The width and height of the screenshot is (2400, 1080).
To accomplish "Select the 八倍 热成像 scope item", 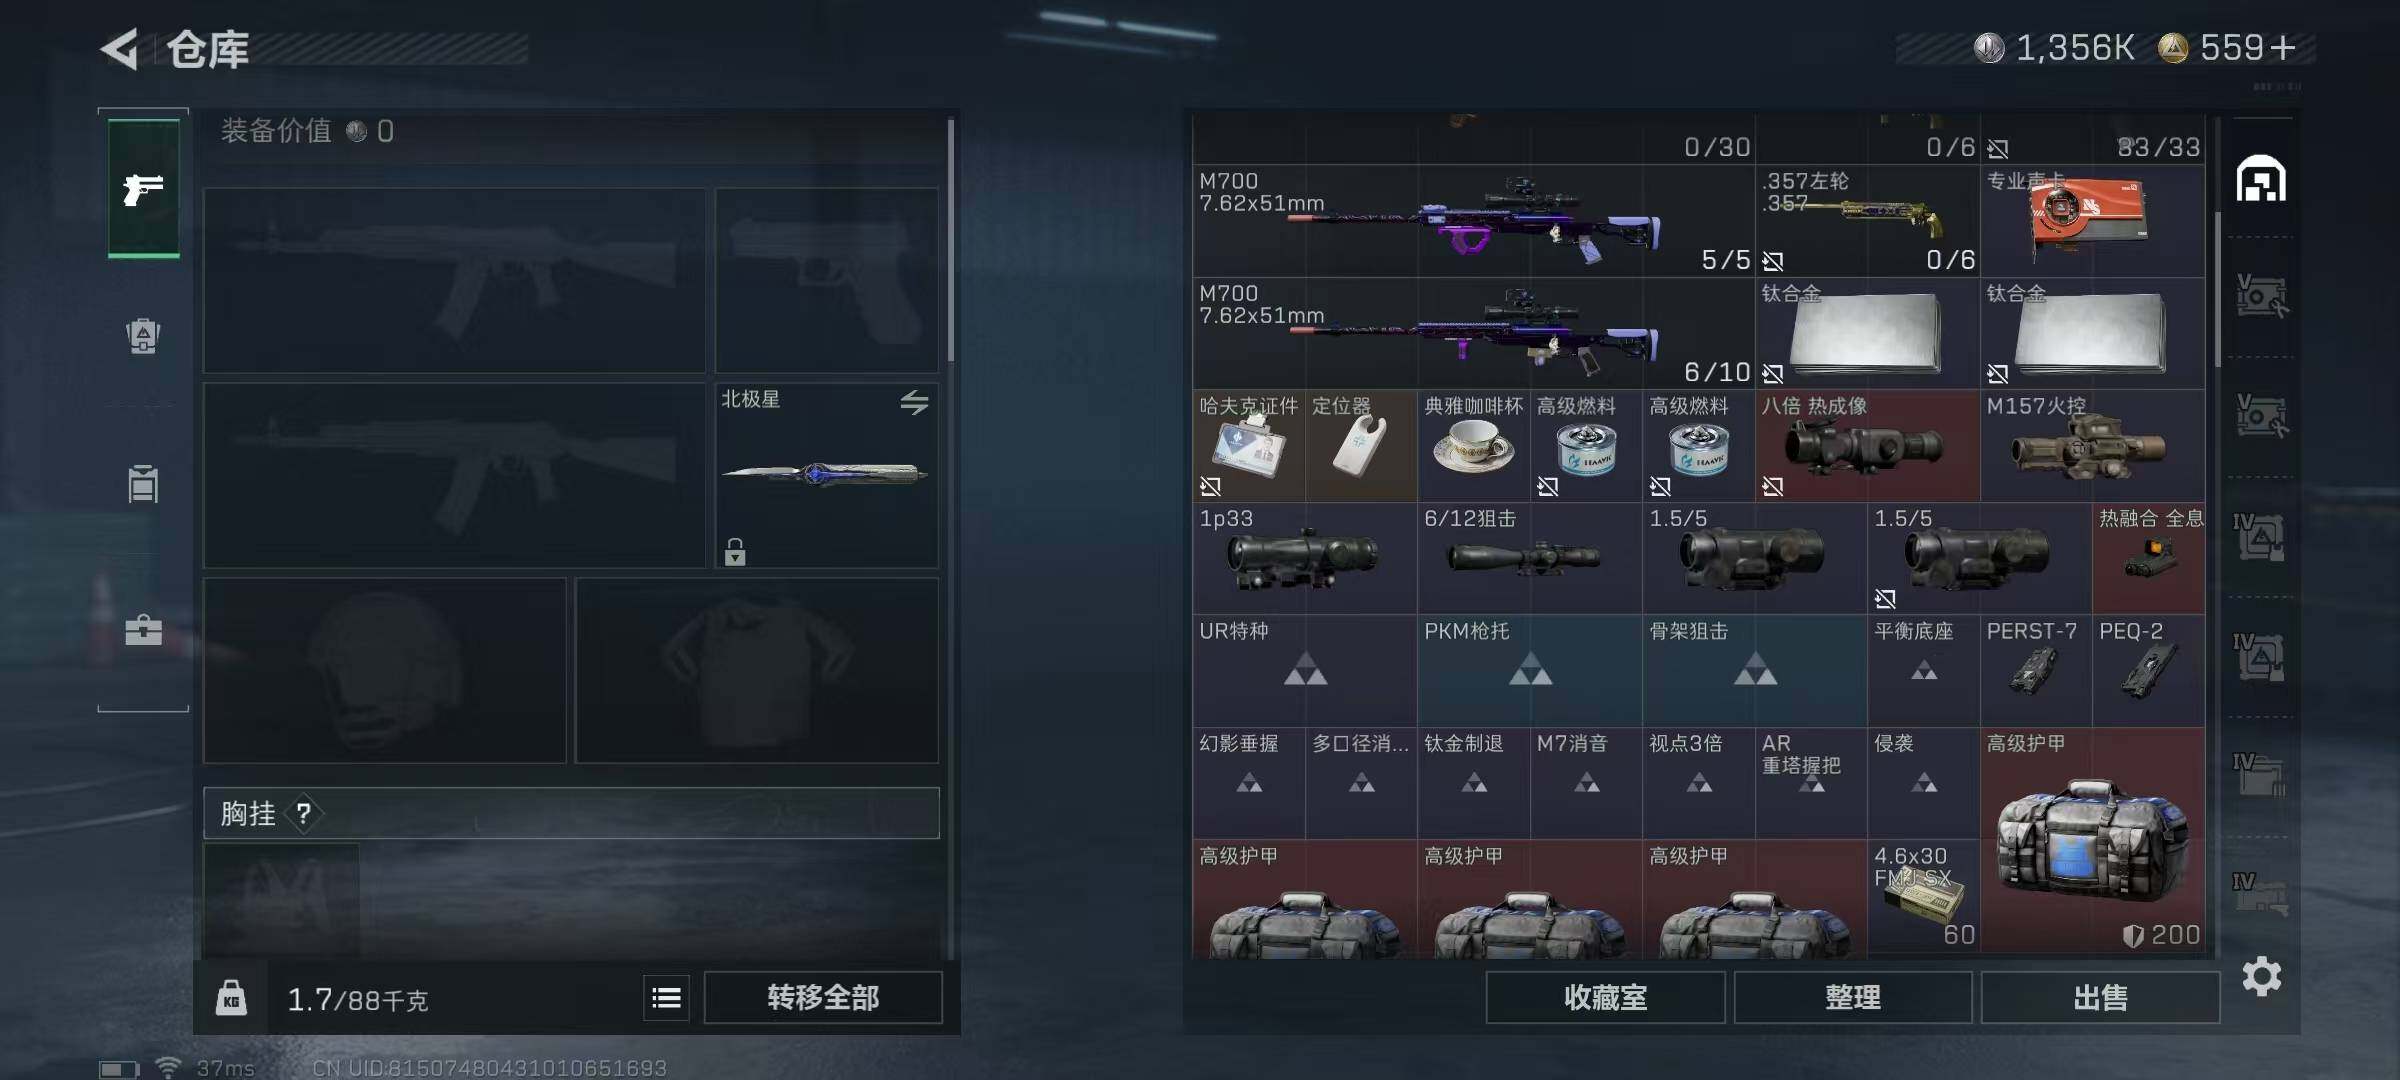I will pos(1867,446).
